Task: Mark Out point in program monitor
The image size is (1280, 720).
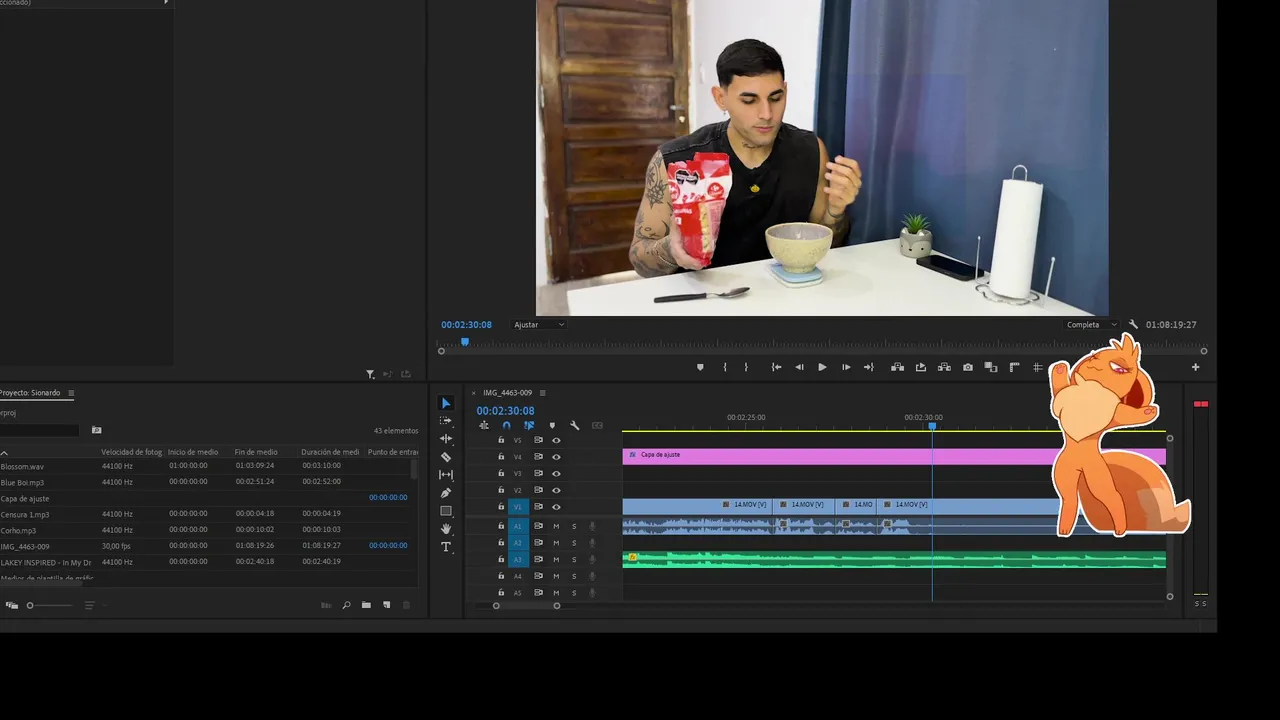Action: (746, 367)
